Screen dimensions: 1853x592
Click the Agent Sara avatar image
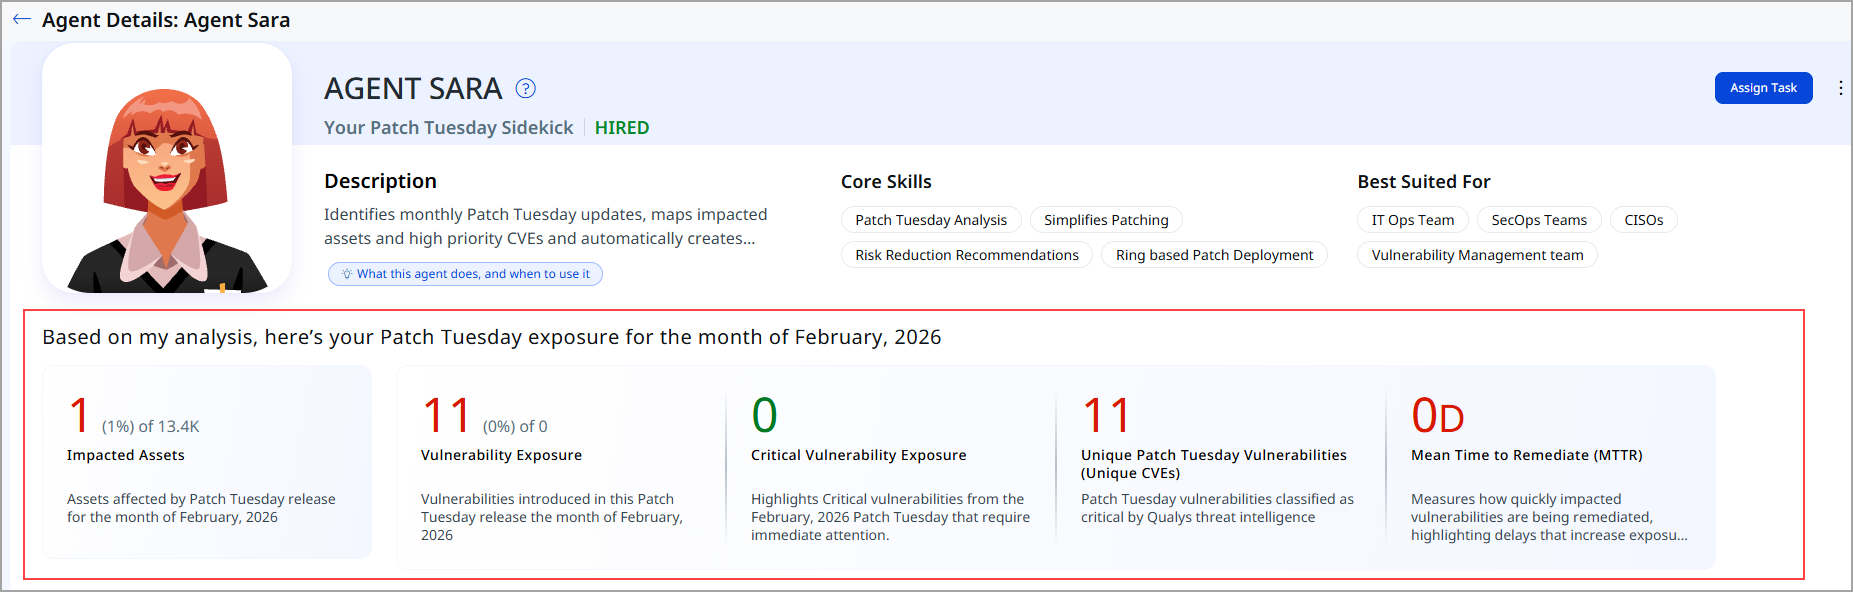[x=167, y=168]
